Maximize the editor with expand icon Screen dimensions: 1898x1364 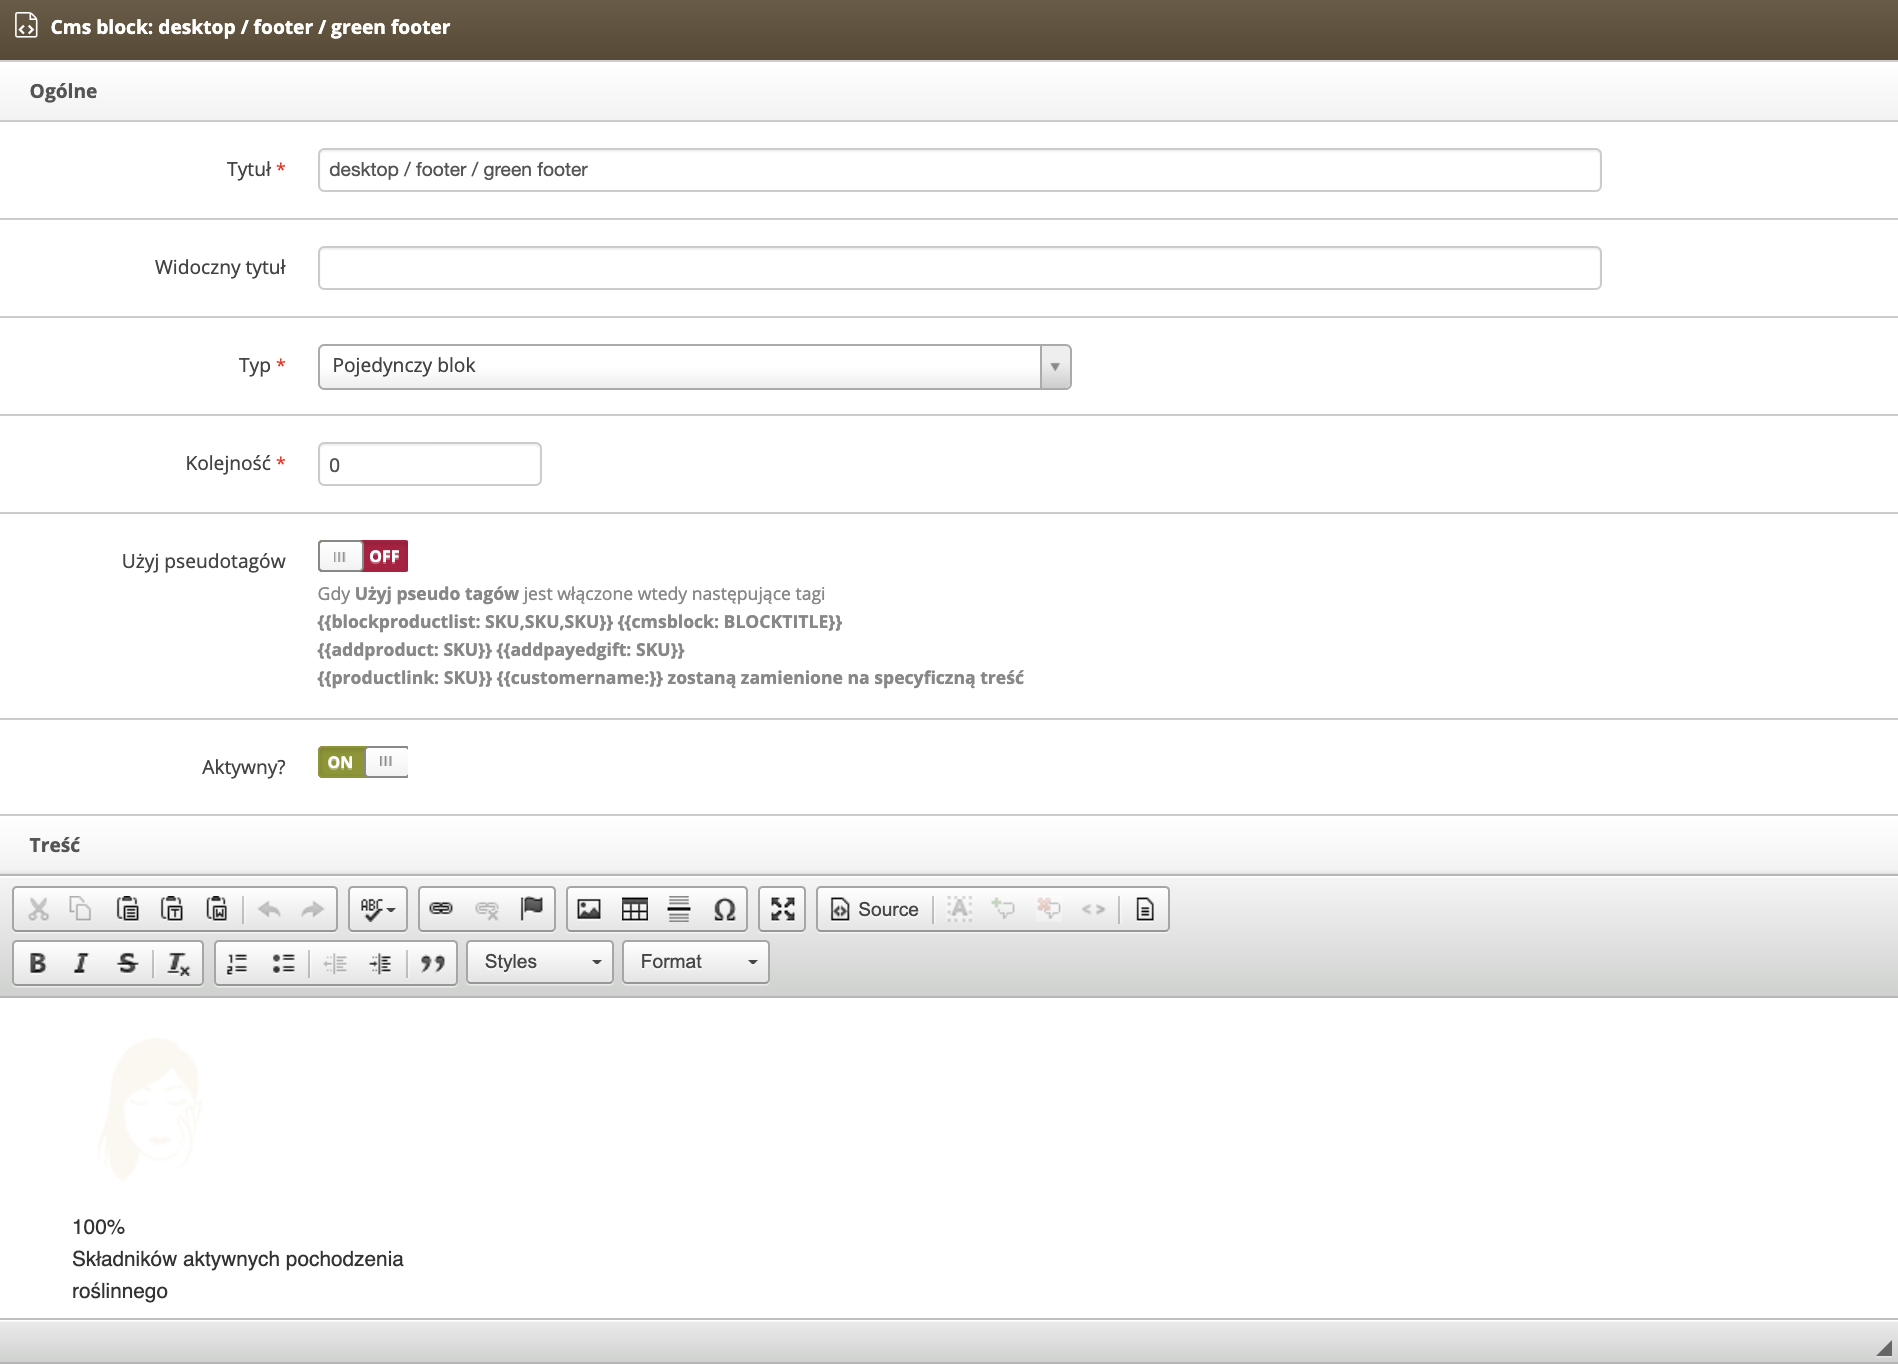click(782, 909)
